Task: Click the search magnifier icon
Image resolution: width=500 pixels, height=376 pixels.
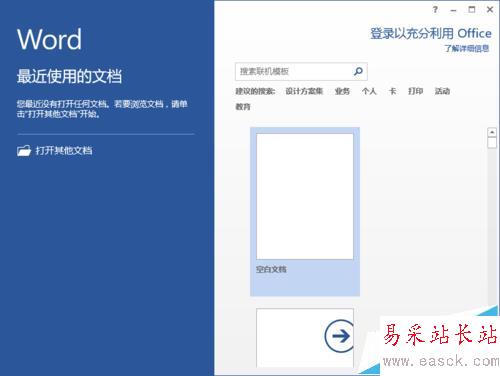Action: tap(358, 71)
